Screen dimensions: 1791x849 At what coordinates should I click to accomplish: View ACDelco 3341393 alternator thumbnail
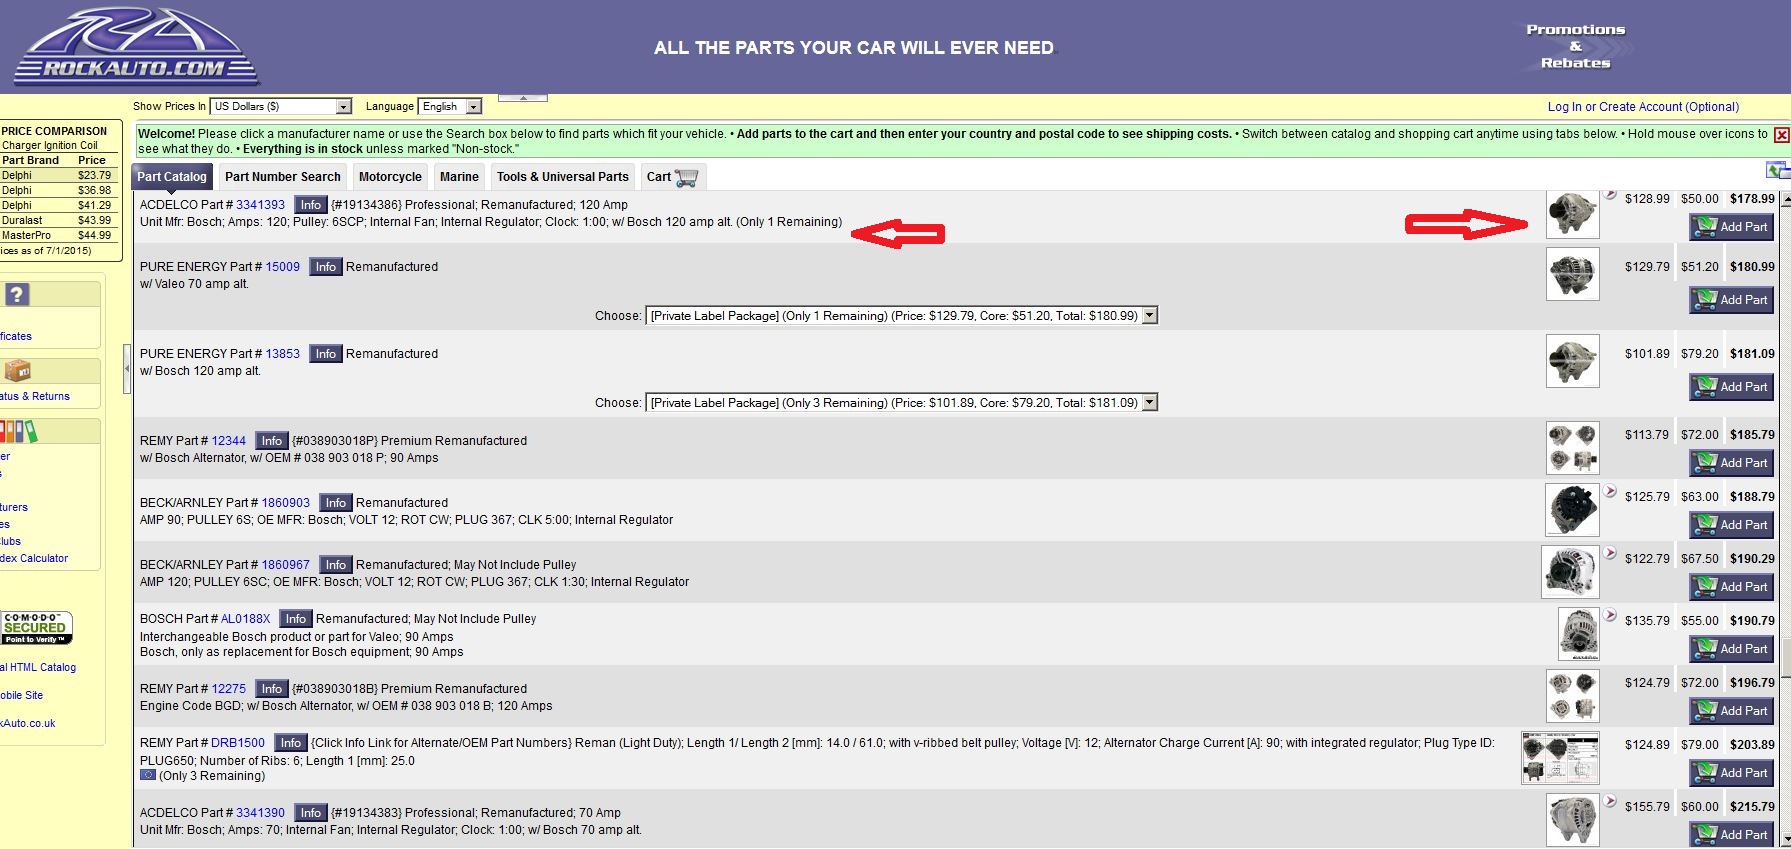click(1572, 212)
